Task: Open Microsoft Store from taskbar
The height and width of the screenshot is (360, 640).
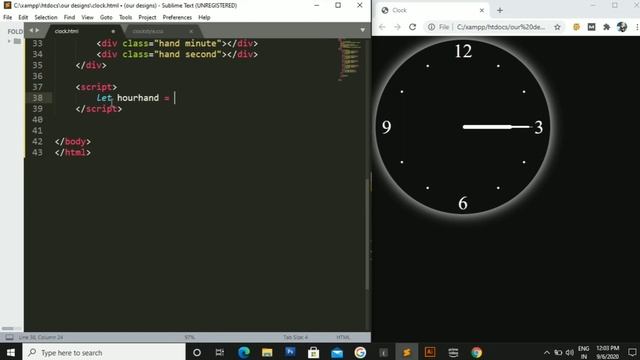Action: click(x=313, y=352)
